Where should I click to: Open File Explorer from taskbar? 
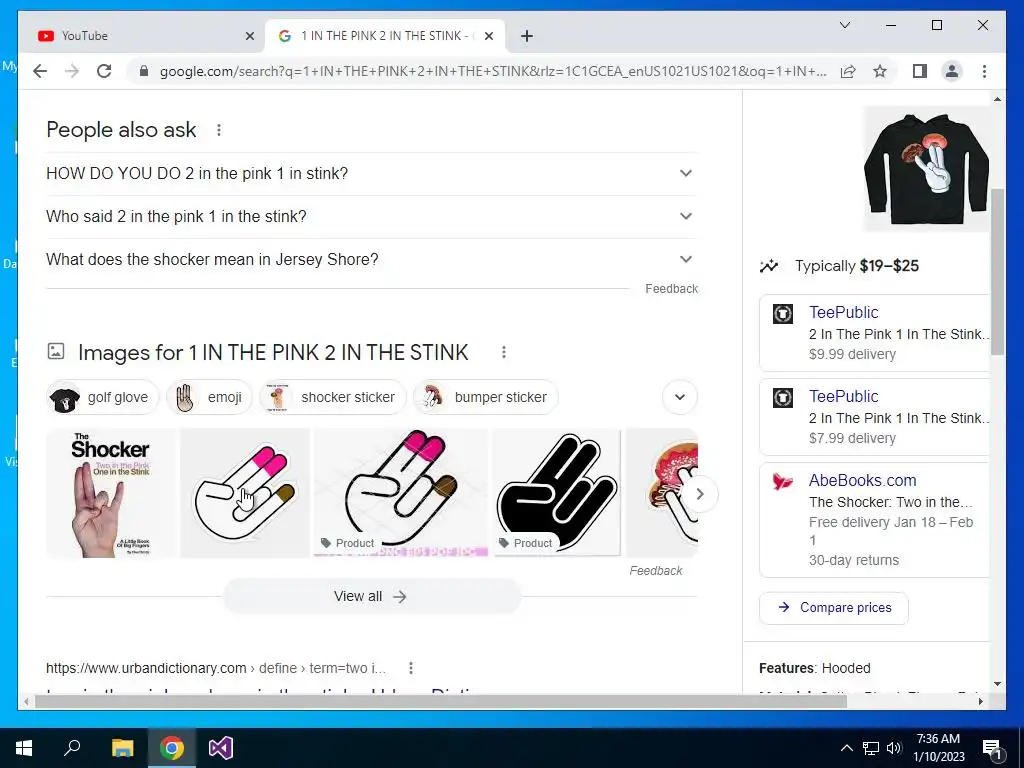(x=122, y=748)
